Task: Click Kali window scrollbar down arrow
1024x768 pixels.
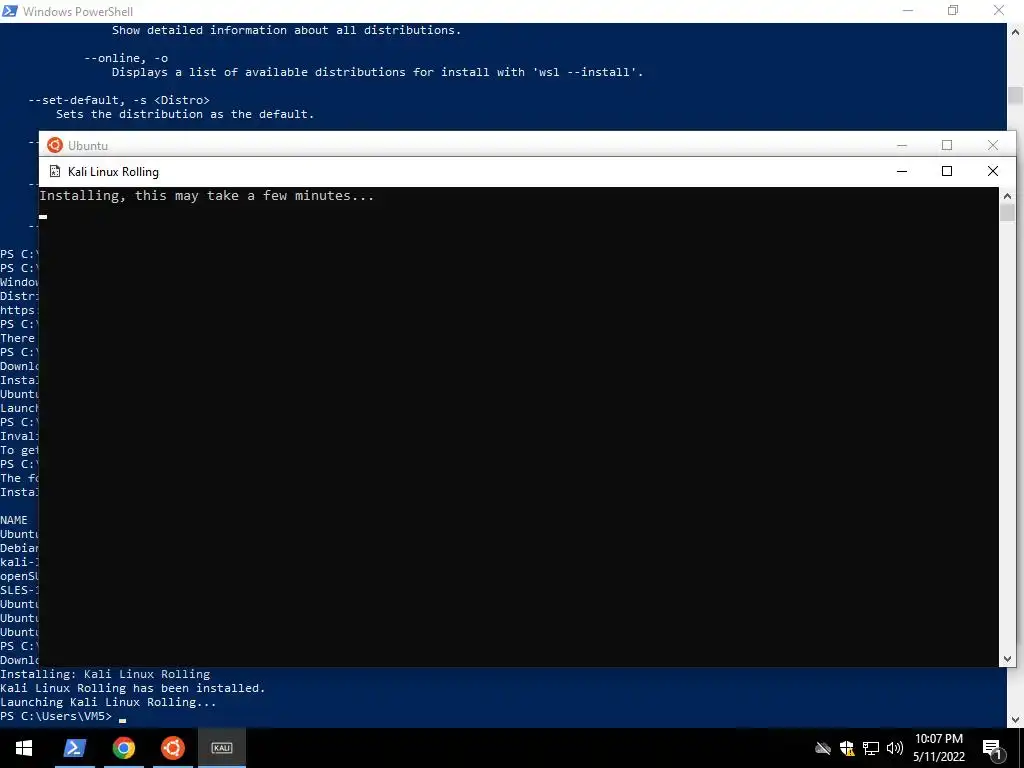Action: tap(1007, 659)
